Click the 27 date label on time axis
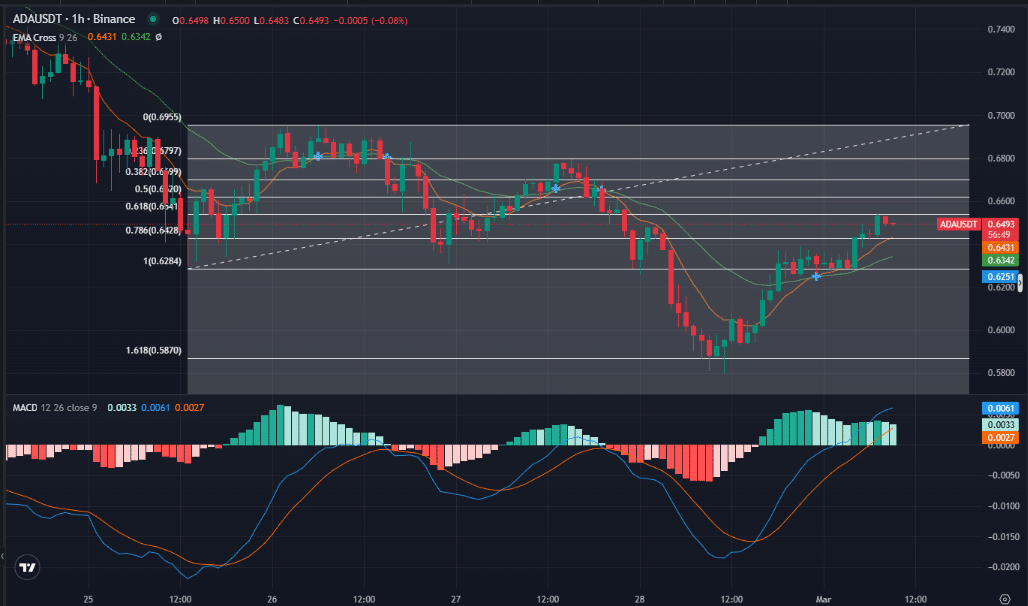 pyautogui.click(x=456, y=599)
